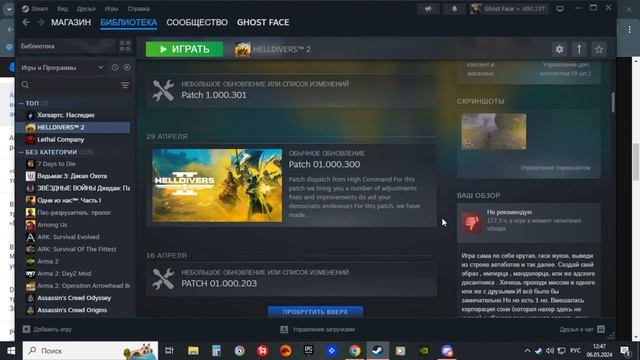This screenshot has height=360, width=640.
Task: Click the back navigation arrow in Steam
Action: click(x=26, y=22)
